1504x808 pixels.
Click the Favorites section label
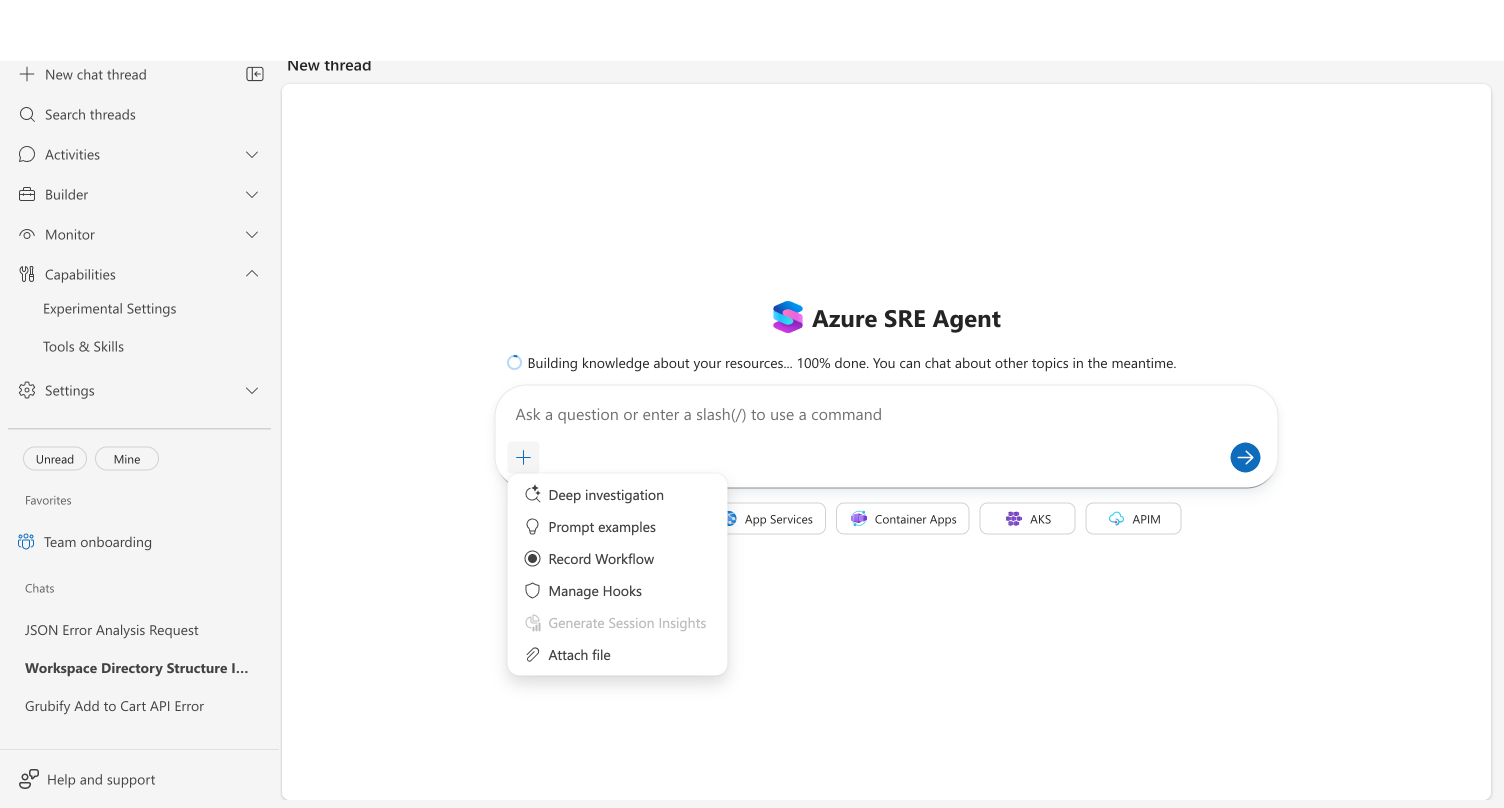pyautogui.click(x=48, y=500)
